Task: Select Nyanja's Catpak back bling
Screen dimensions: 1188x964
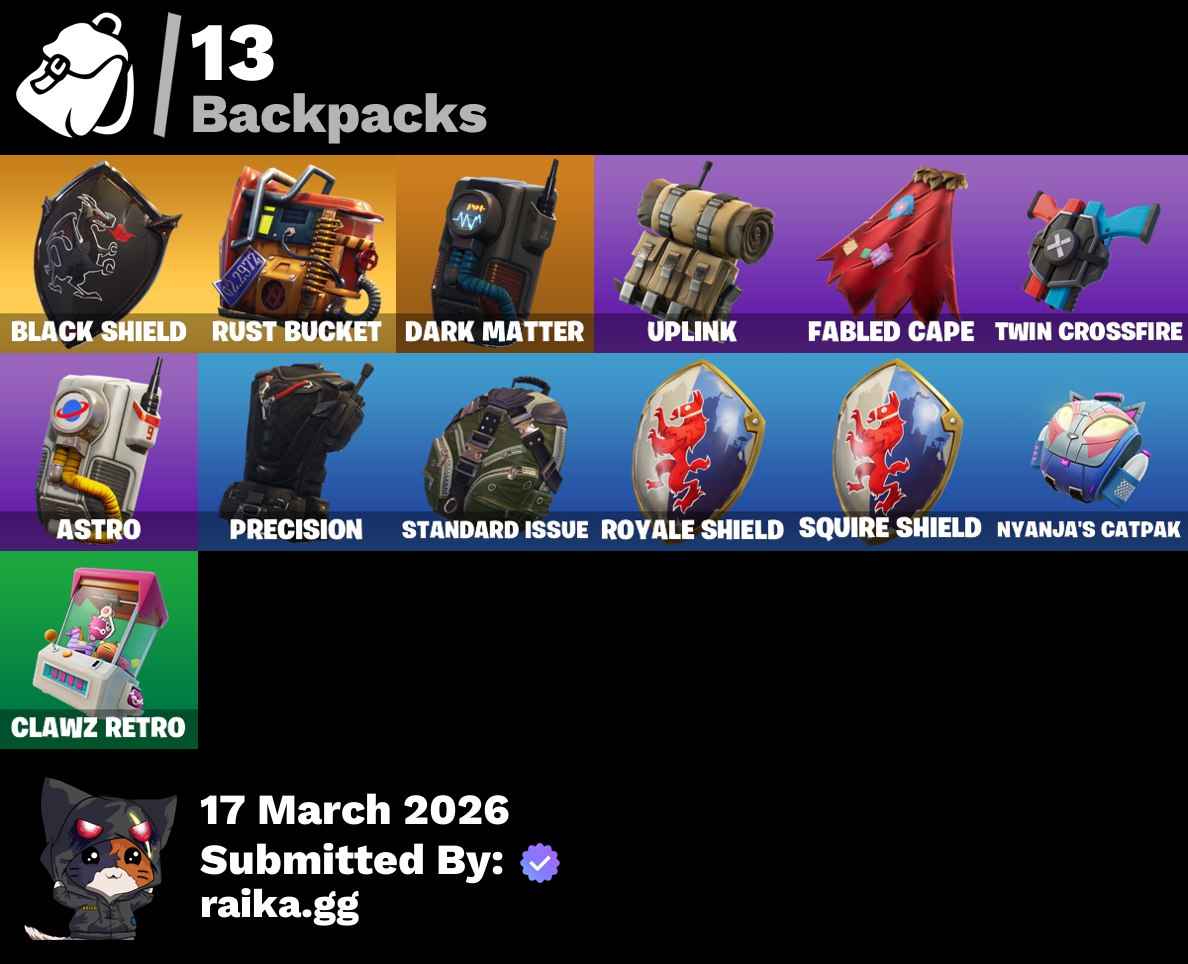Action: coord(1089,452)
